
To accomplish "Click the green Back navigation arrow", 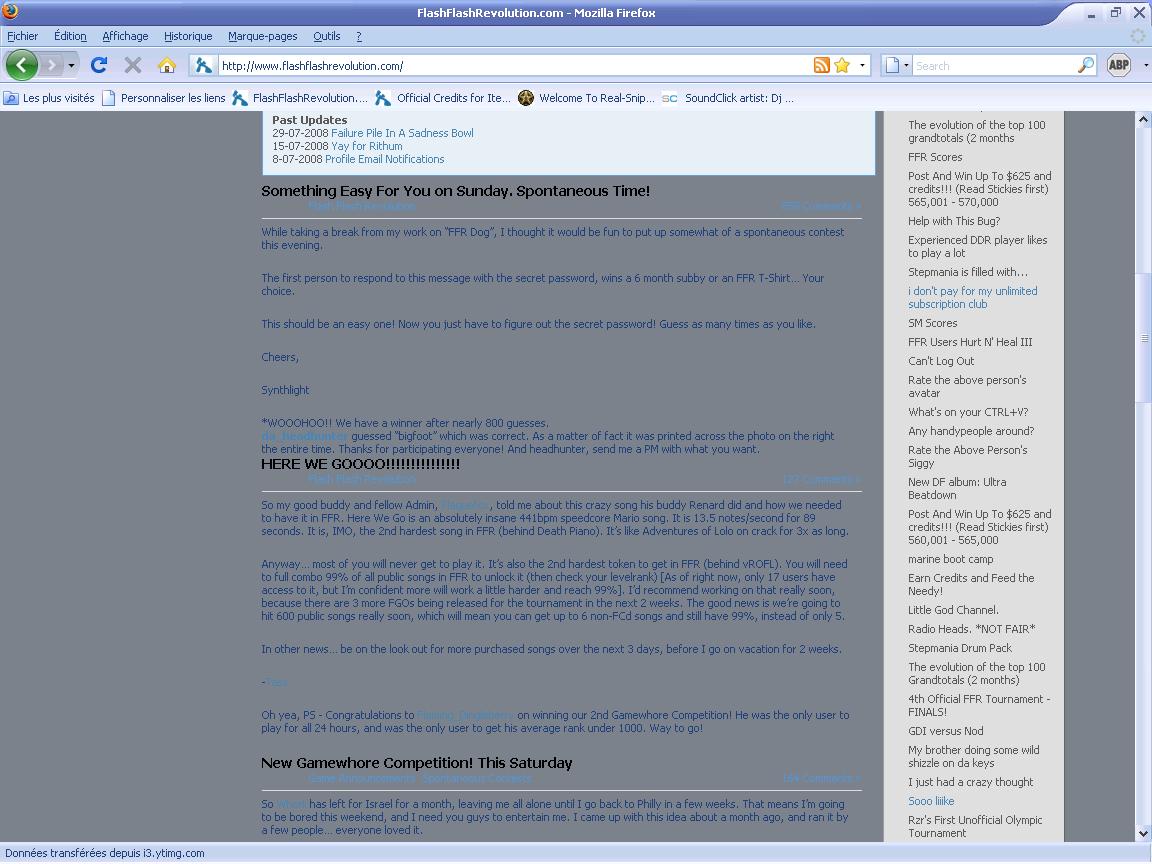I will (x=22, y=65).
